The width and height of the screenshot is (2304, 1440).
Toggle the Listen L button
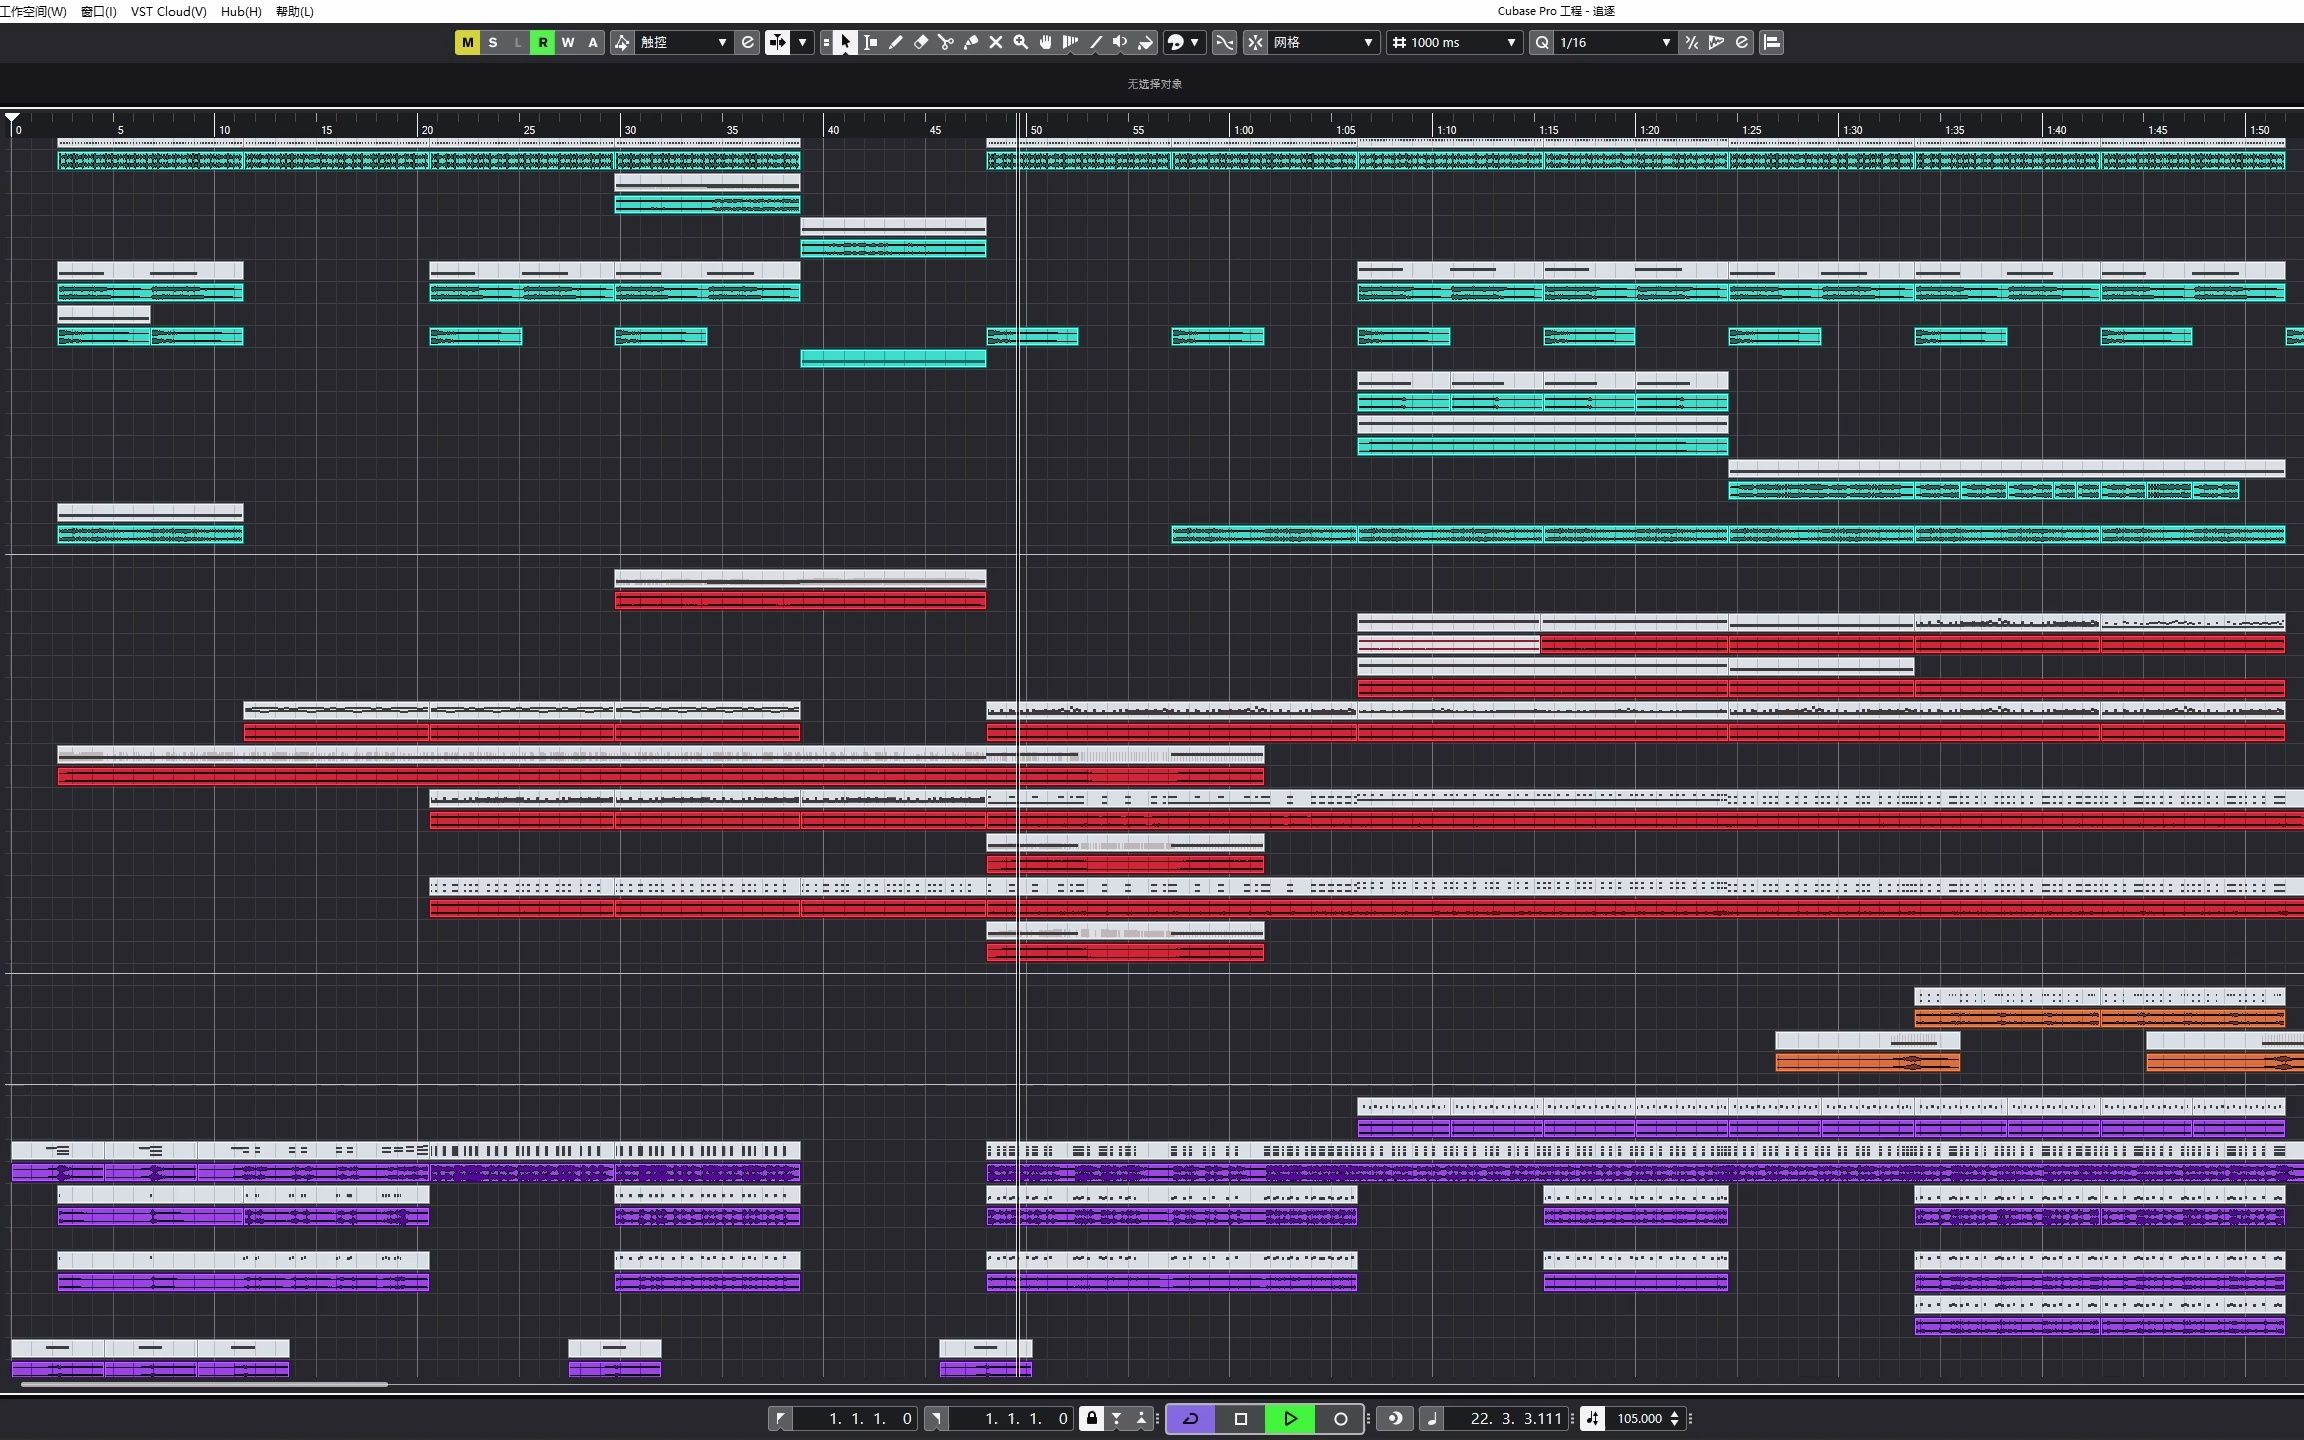point(517,42)
